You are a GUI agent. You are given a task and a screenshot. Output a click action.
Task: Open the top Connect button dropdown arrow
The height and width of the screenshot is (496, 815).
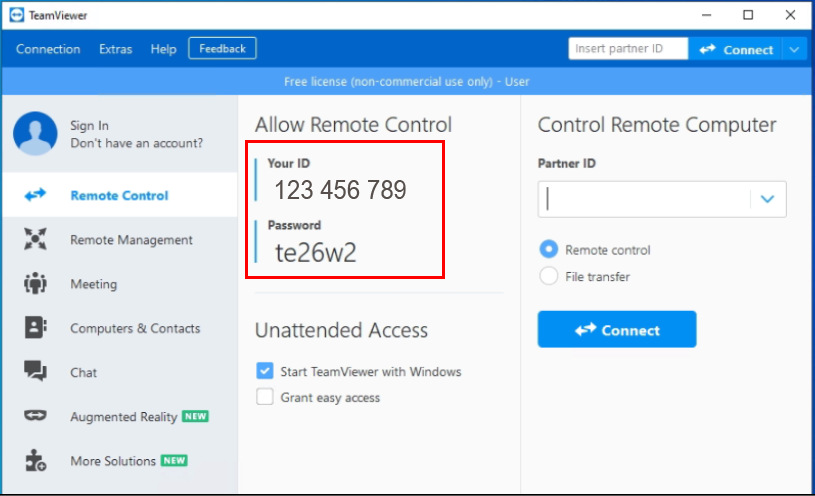pos(794,50)
